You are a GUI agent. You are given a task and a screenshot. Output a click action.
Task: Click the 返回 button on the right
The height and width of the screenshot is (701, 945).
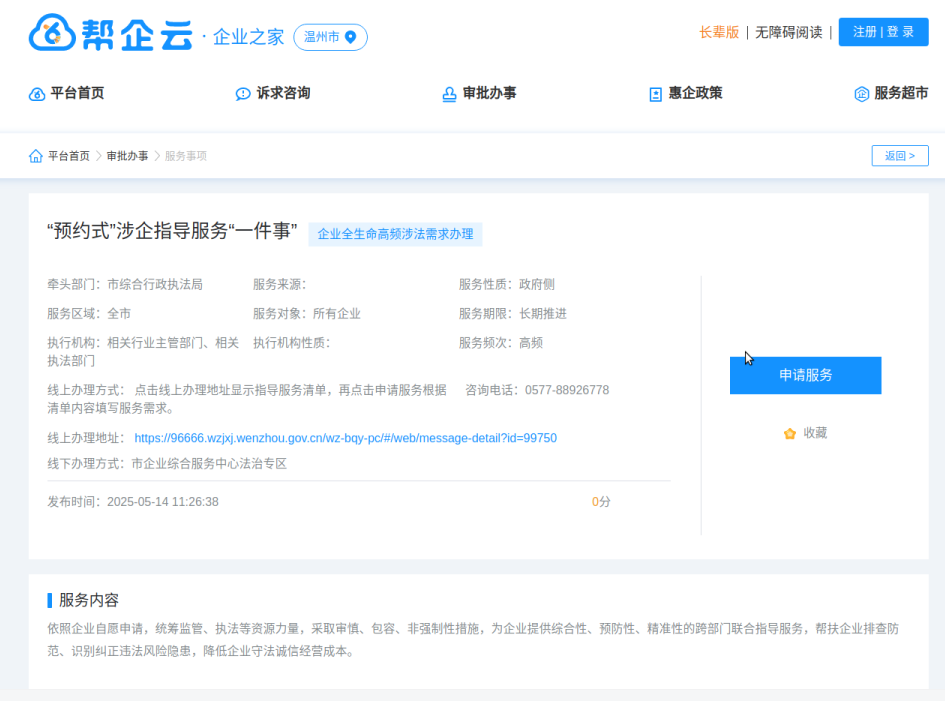pyautogui.click(x=899, y=155)
